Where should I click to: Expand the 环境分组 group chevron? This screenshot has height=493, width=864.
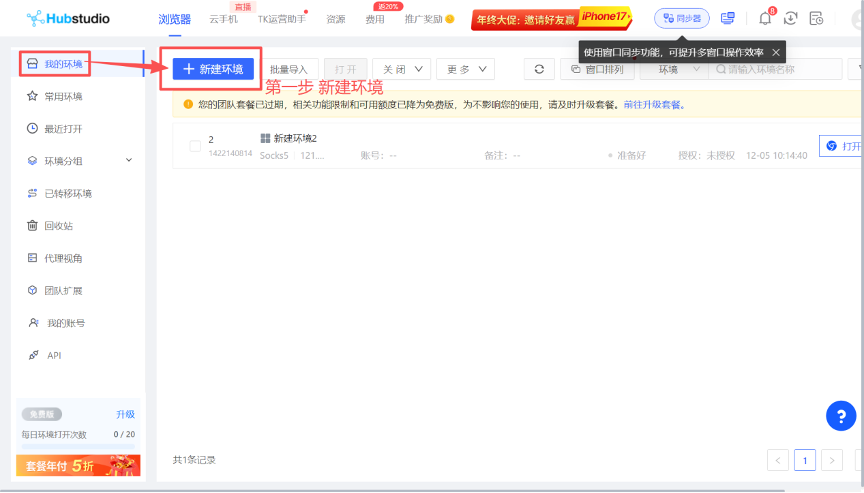point(129,161)
